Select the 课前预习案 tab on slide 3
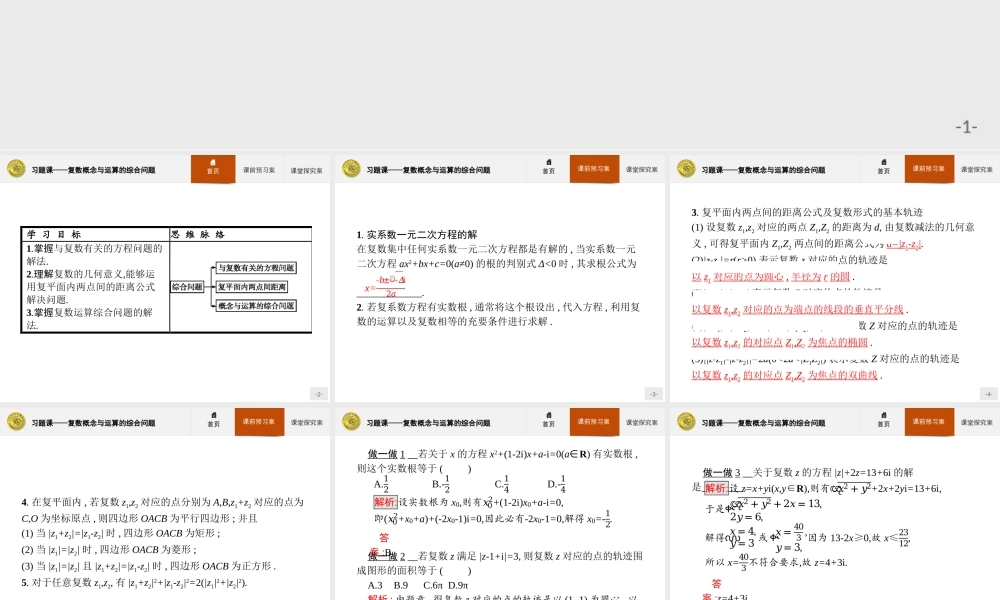1000x600 pixels. tap(594, 169)
